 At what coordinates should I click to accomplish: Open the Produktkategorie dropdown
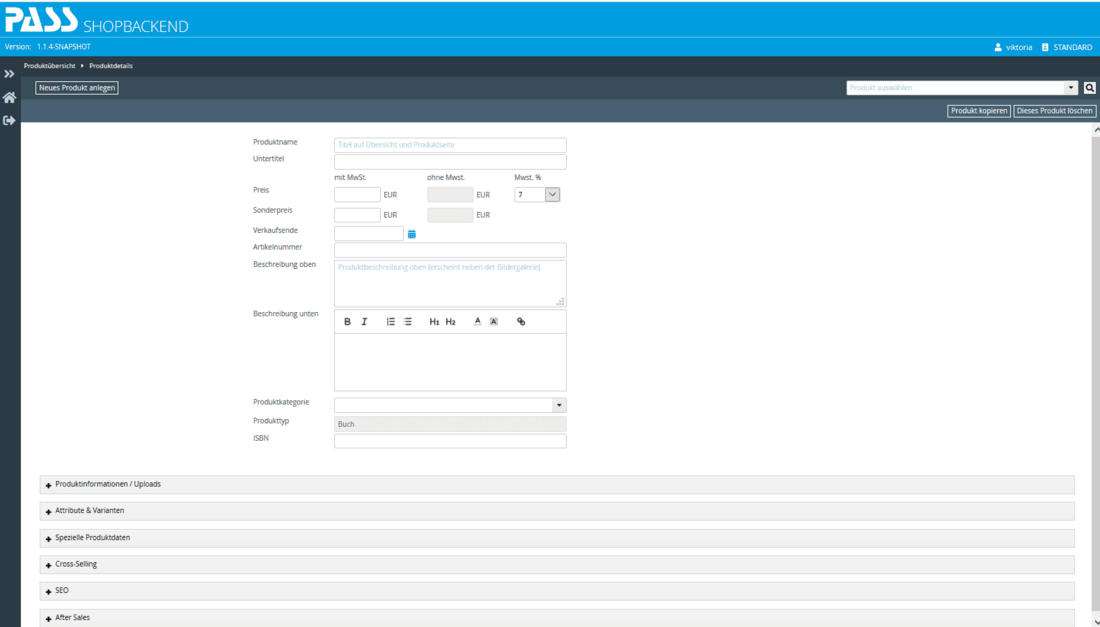click(559, 404)
